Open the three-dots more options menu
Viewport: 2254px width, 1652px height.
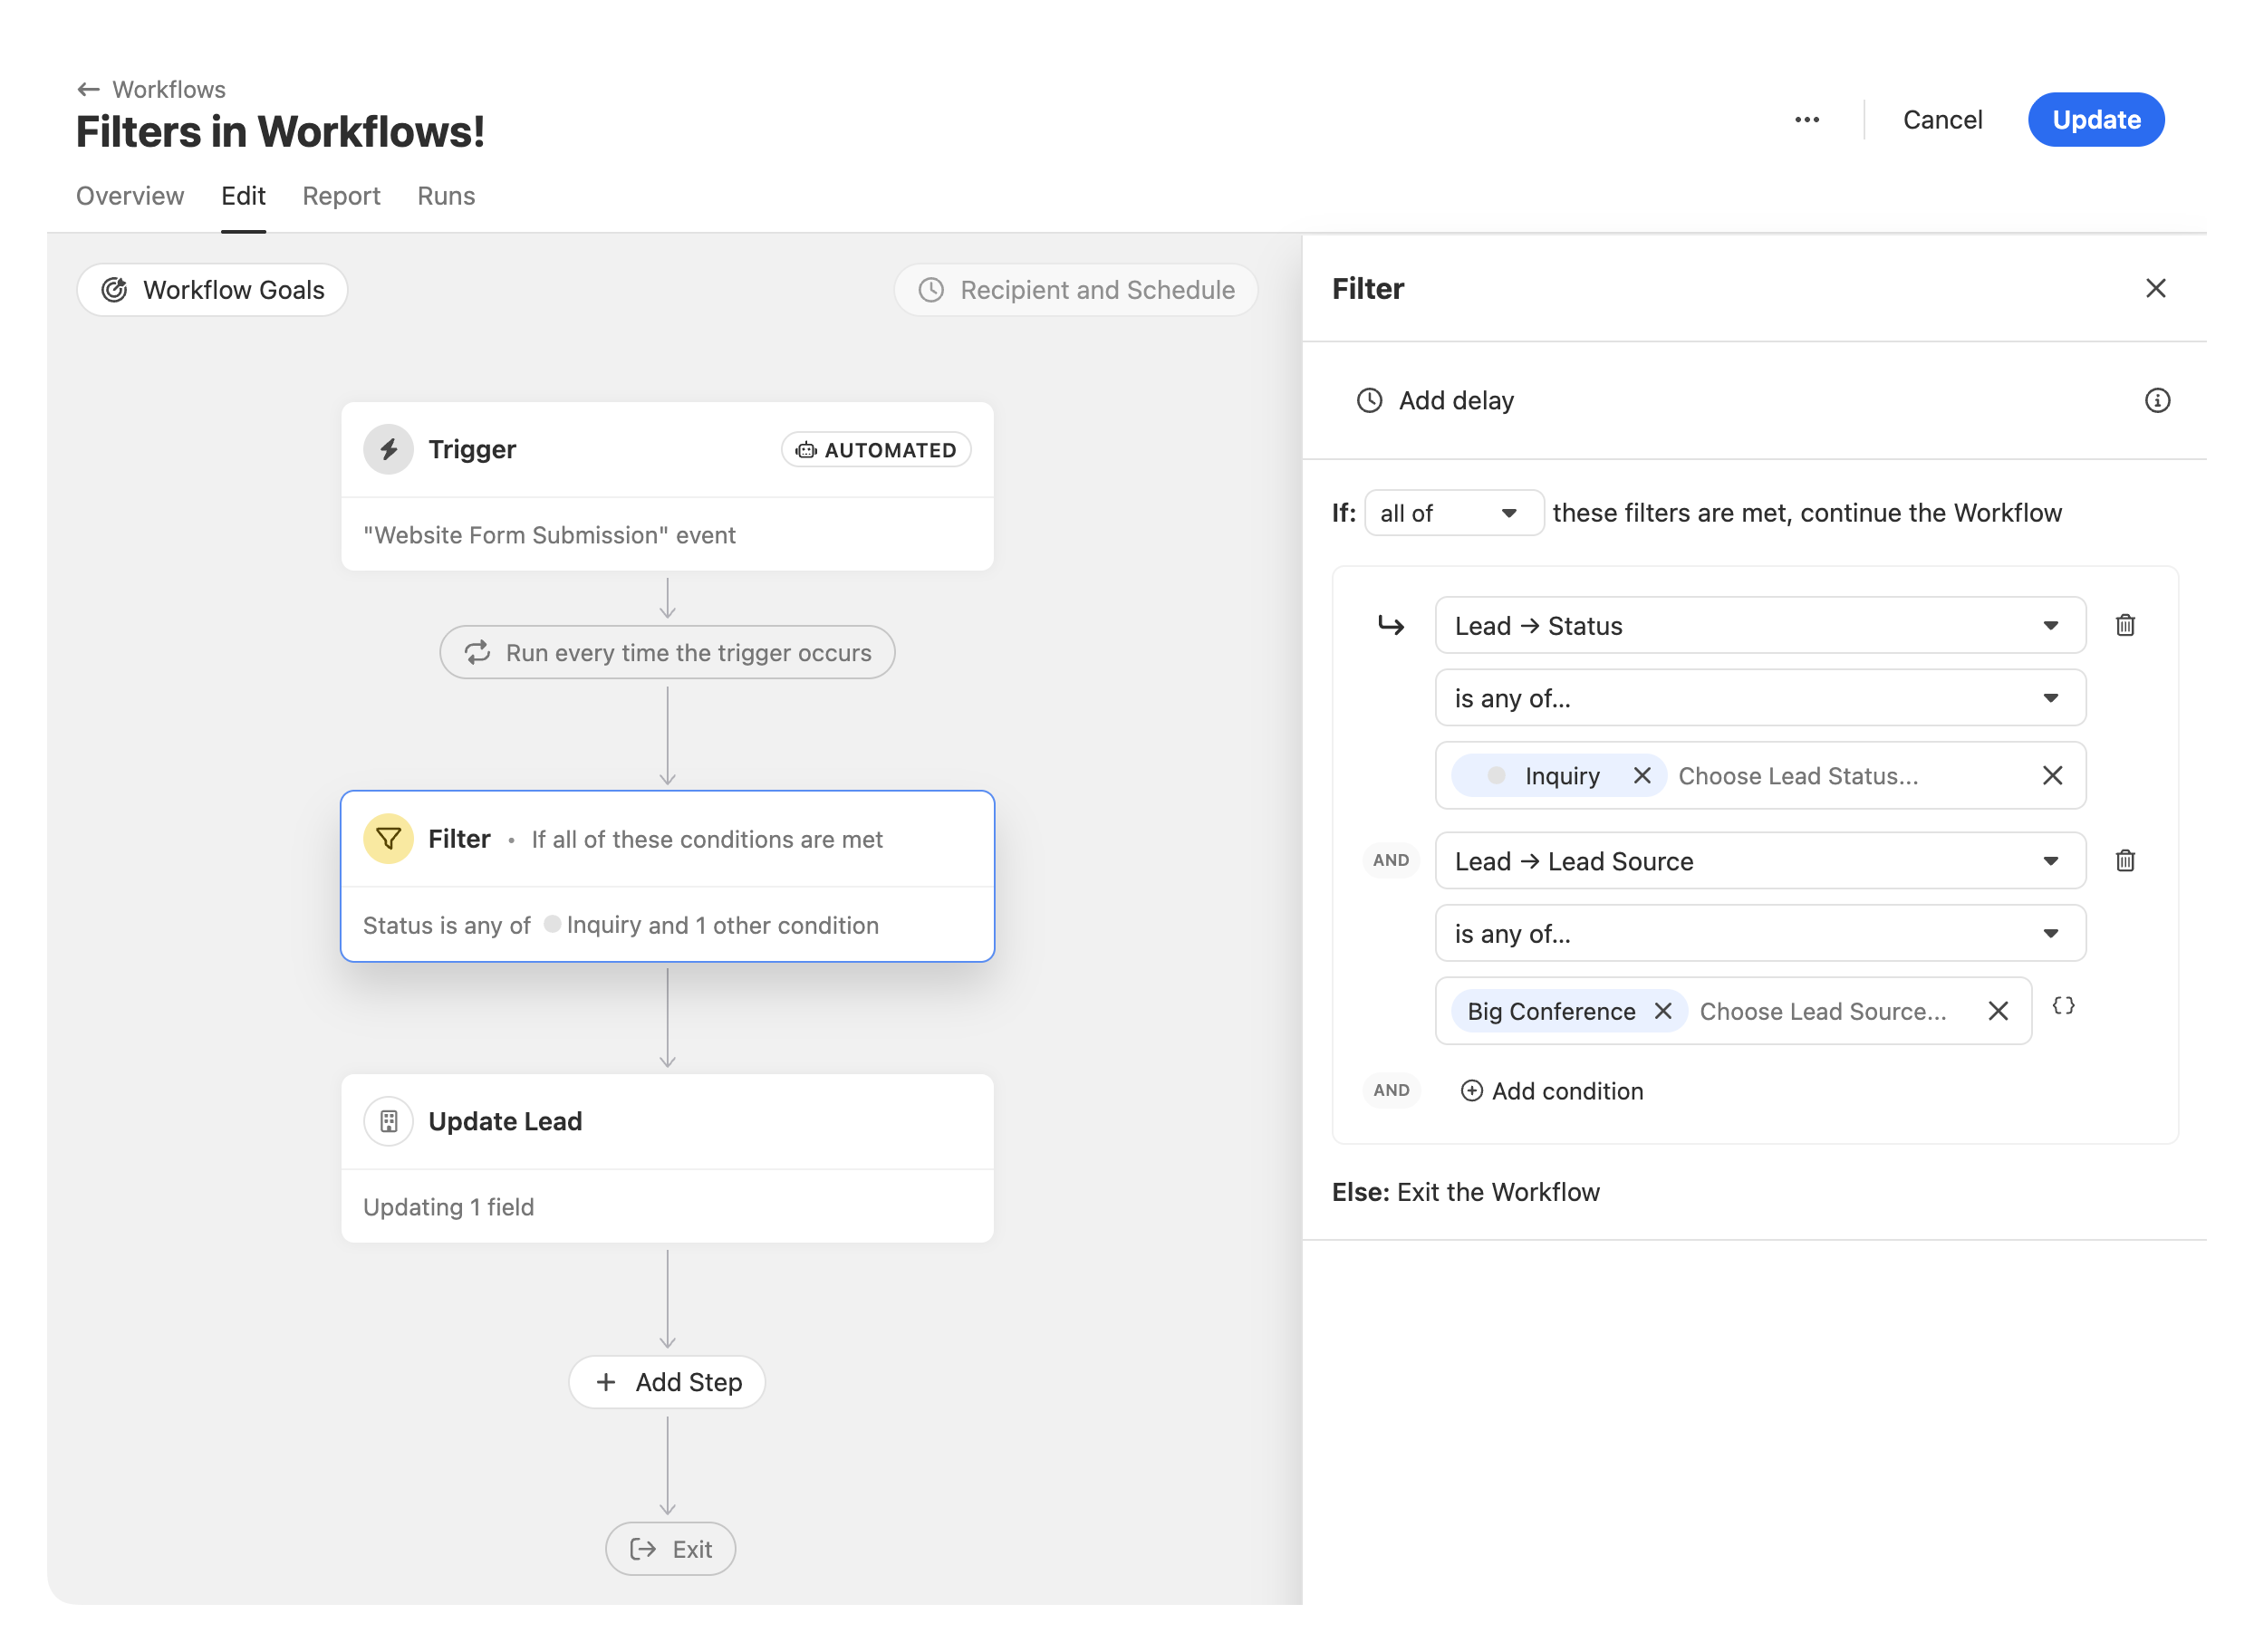pyautogui.click(x=1806, y=120)
